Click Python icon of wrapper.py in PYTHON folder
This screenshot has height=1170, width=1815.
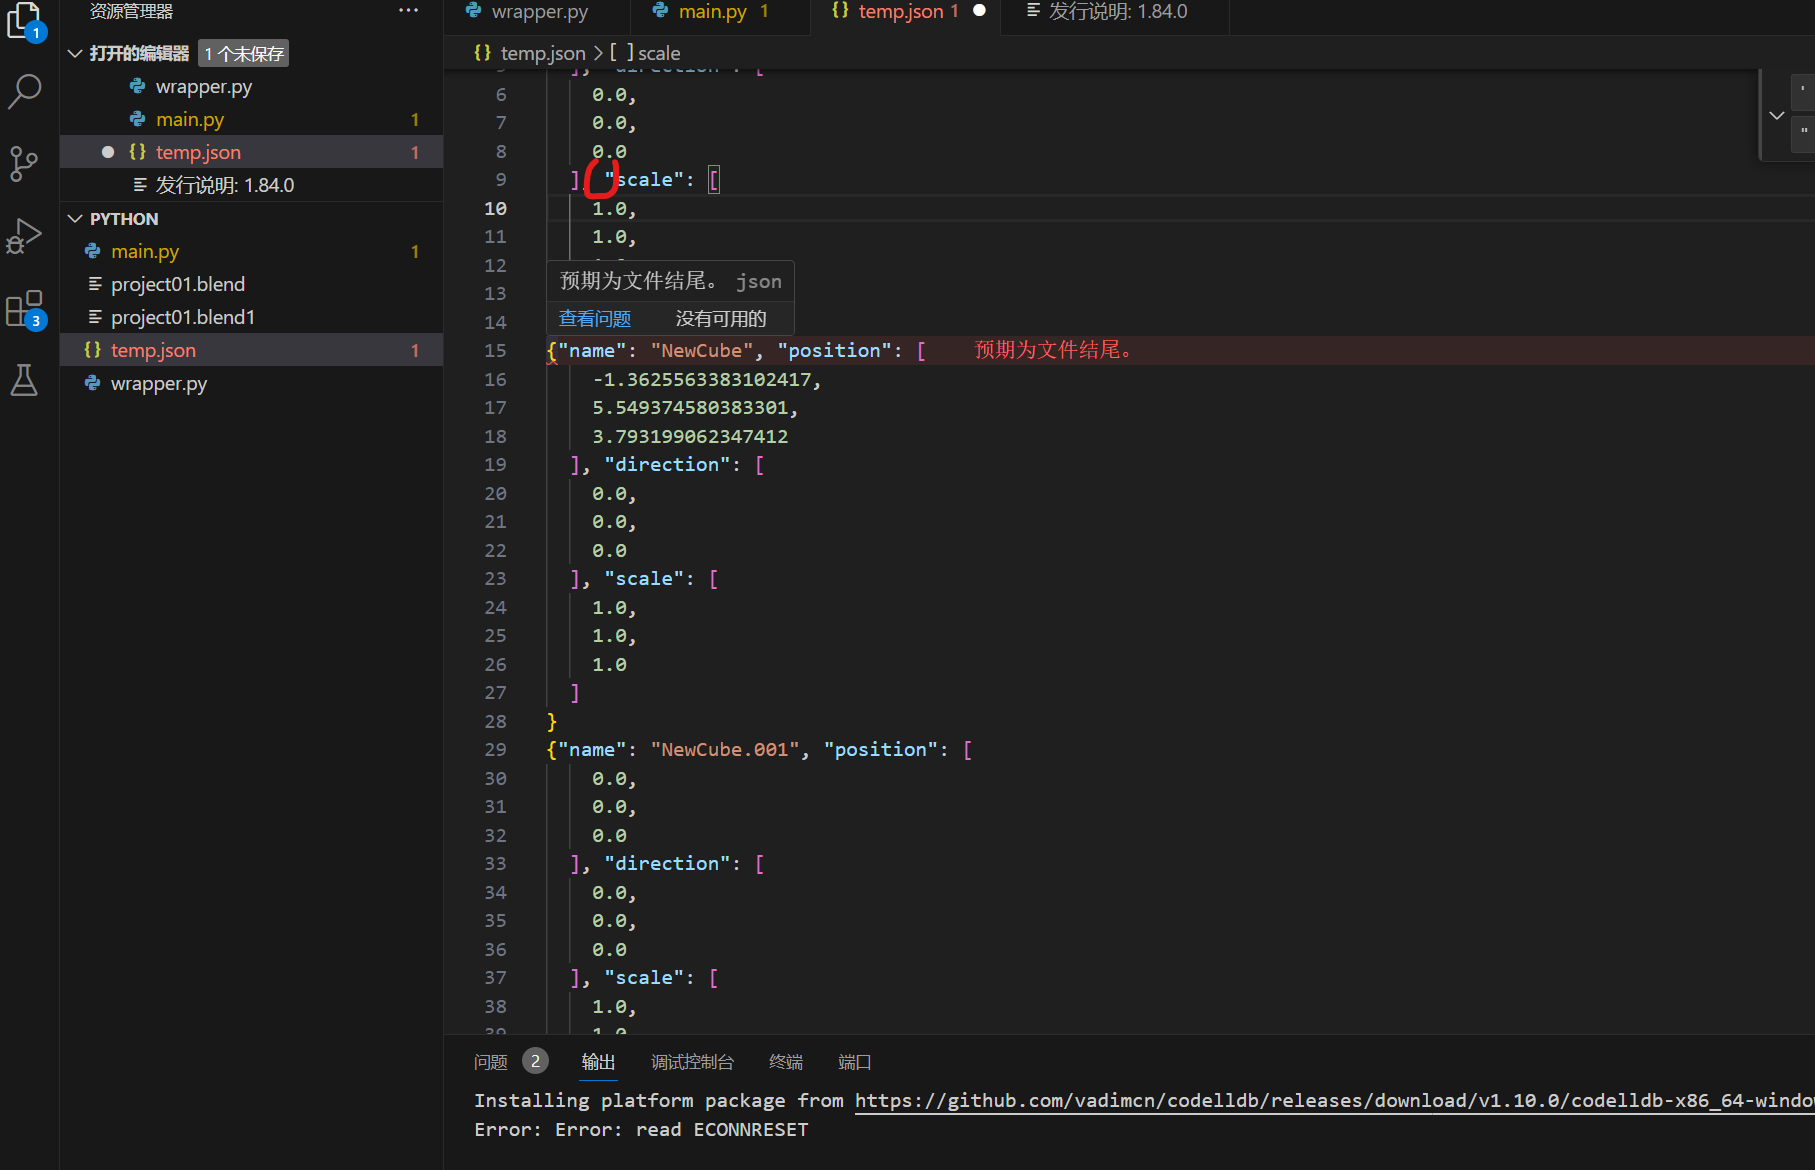pyautogui.click(x=93, y=383)
